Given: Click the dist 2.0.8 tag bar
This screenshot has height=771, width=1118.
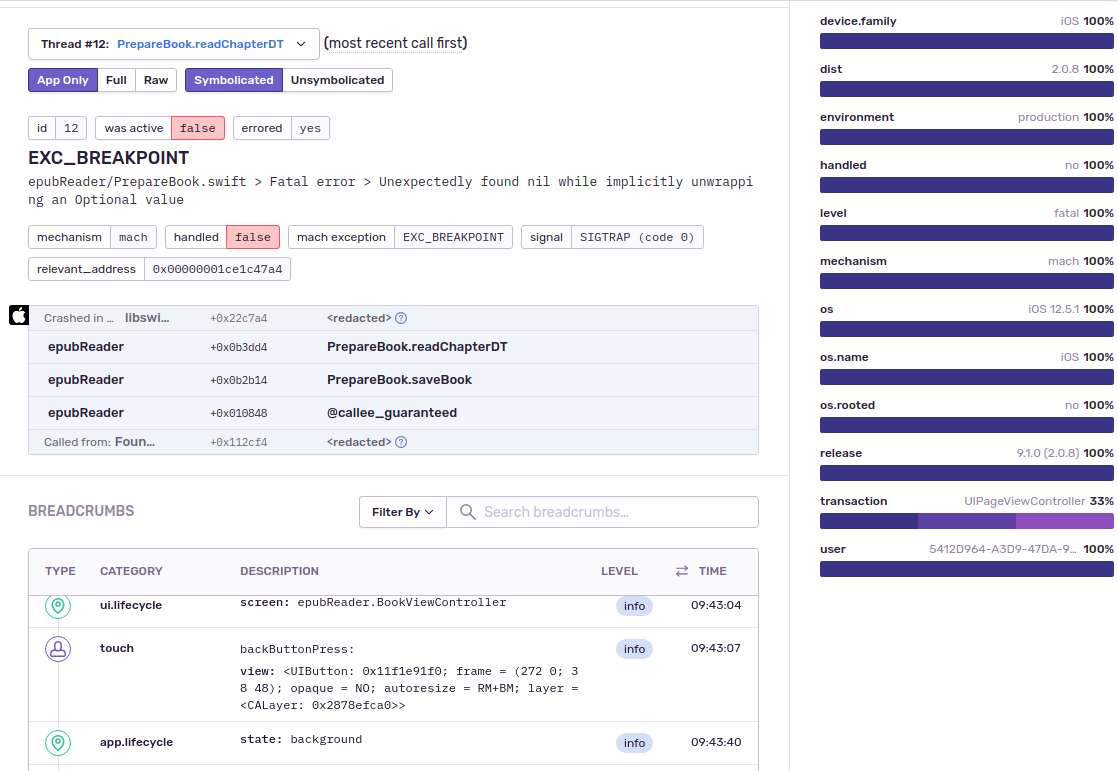Looking at the screenshot, I should click(x=967, y=89).
